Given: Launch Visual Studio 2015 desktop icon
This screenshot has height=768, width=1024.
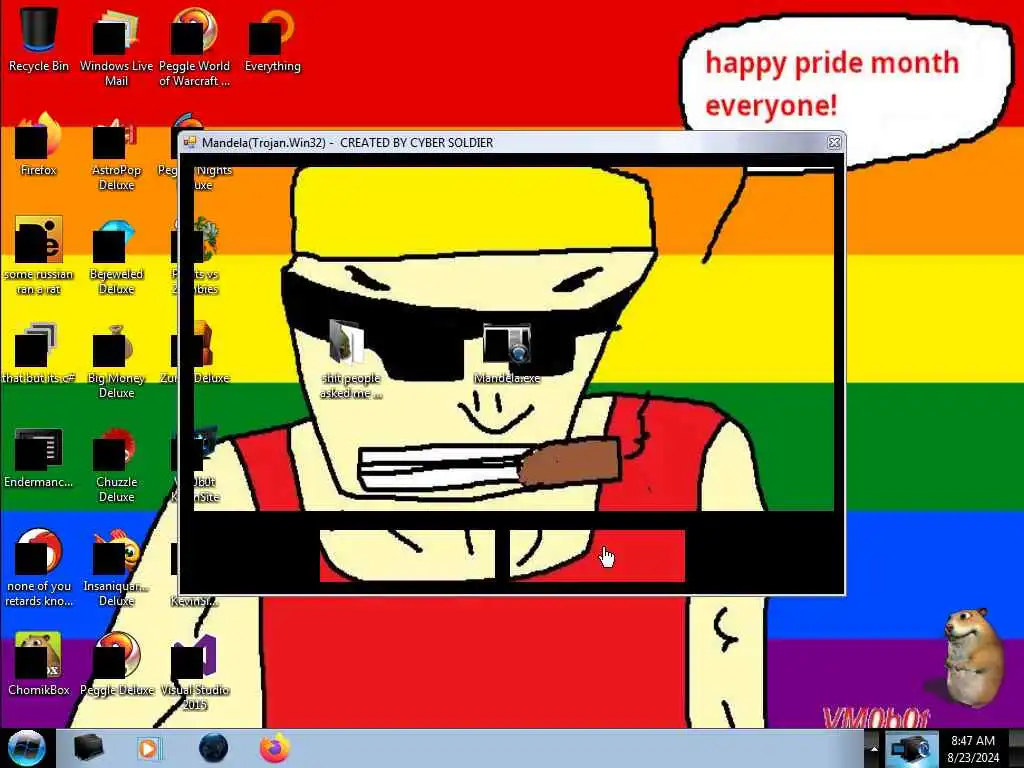Looking at the screenshot, I should tap(194, 671).
